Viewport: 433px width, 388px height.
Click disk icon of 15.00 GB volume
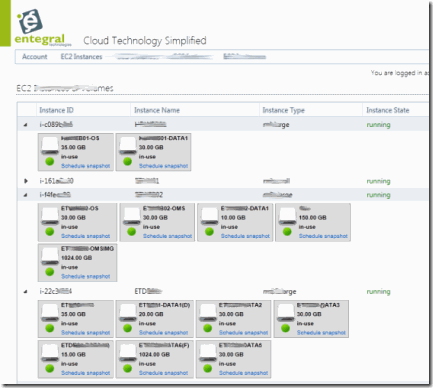coord(50,353)
